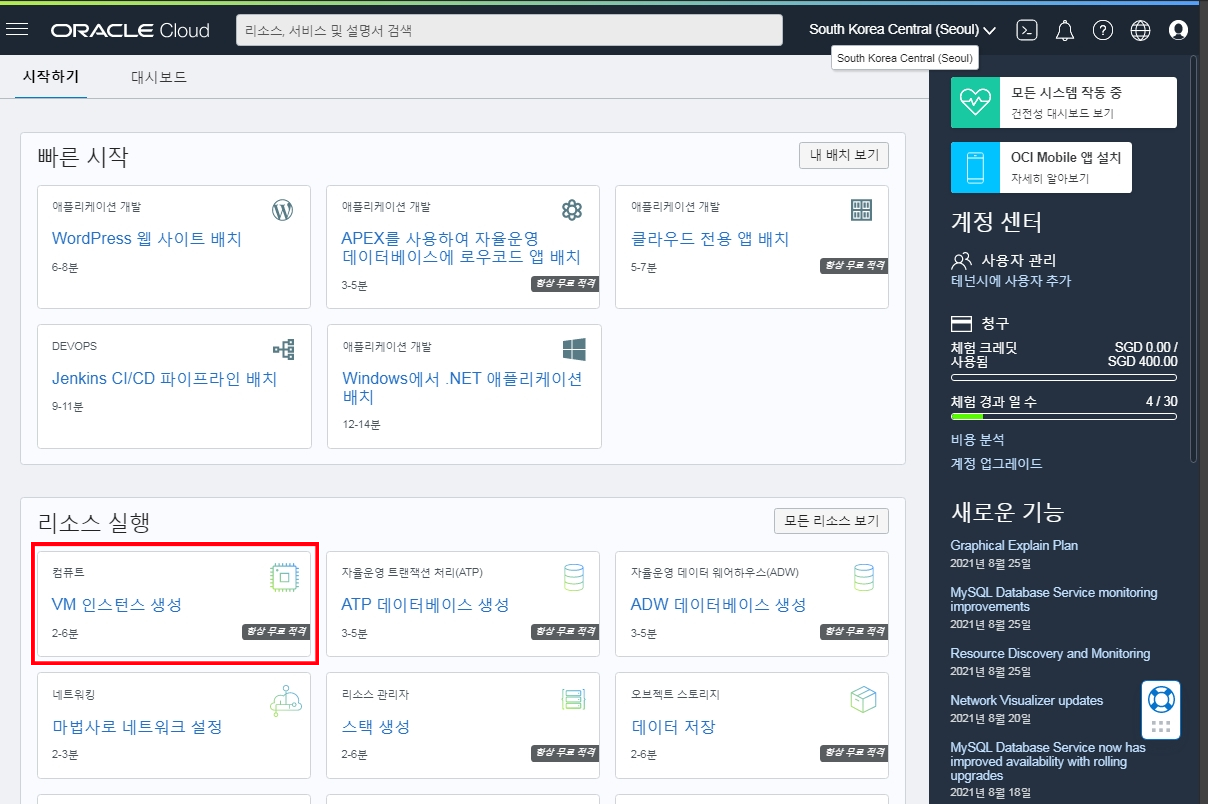Expand the South Korea Central region dropdown
The image size is (1208, 804).
click(x=902, y=30)
